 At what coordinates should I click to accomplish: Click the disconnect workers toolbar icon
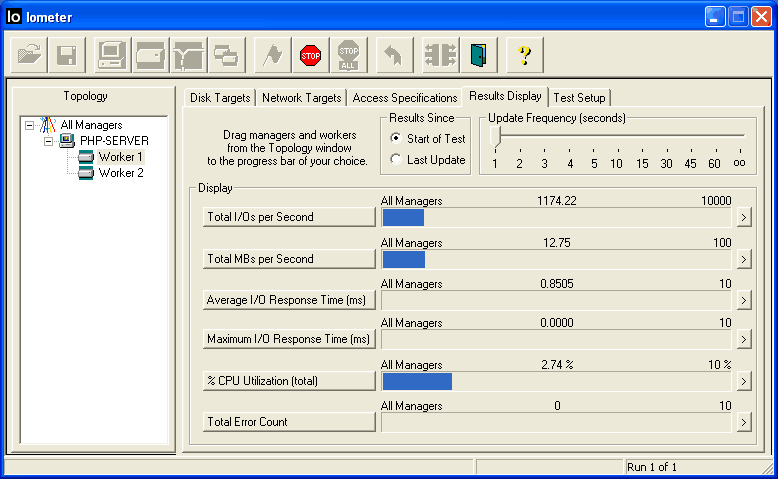(440, 55)
